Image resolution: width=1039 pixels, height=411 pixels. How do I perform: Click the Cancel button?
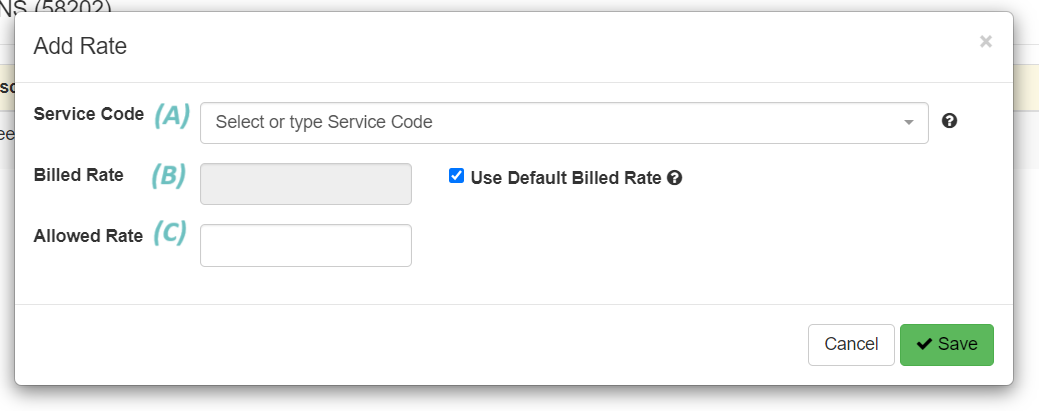click(x=851, y=345)
